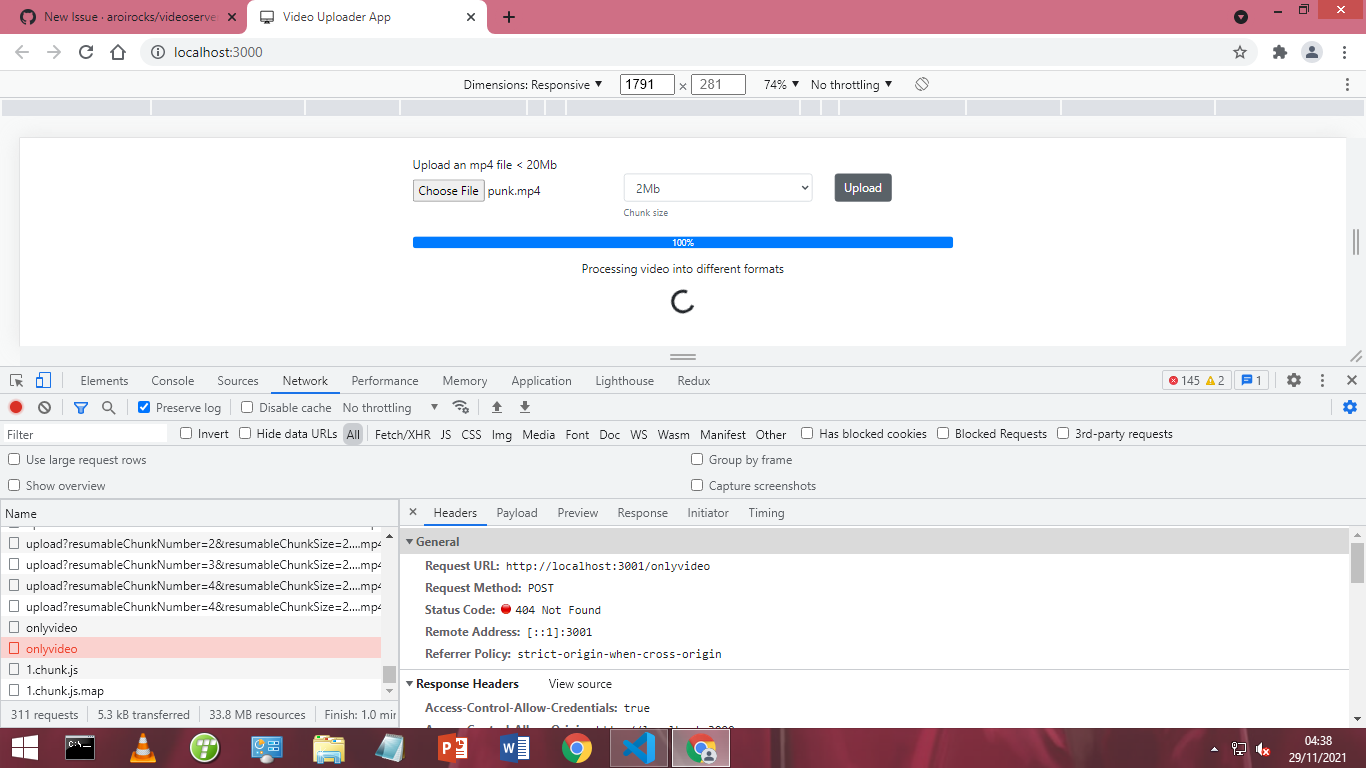
Task: Open device toolbar No throttling dropdown
Action: (852, 85)
